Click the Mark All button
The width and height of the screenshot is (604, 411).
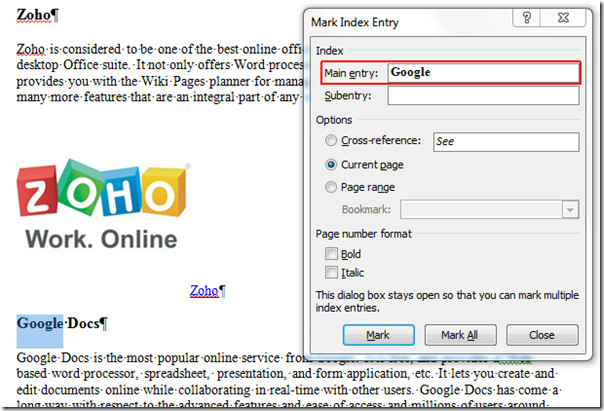(460, 335)
